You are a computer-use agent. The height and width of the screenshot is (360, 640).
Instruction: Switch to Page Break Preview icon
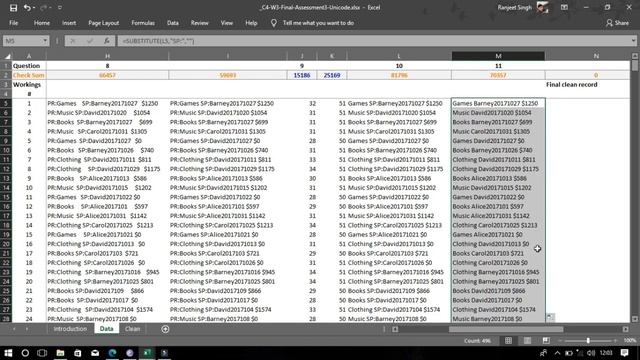[x=546, y=340]
